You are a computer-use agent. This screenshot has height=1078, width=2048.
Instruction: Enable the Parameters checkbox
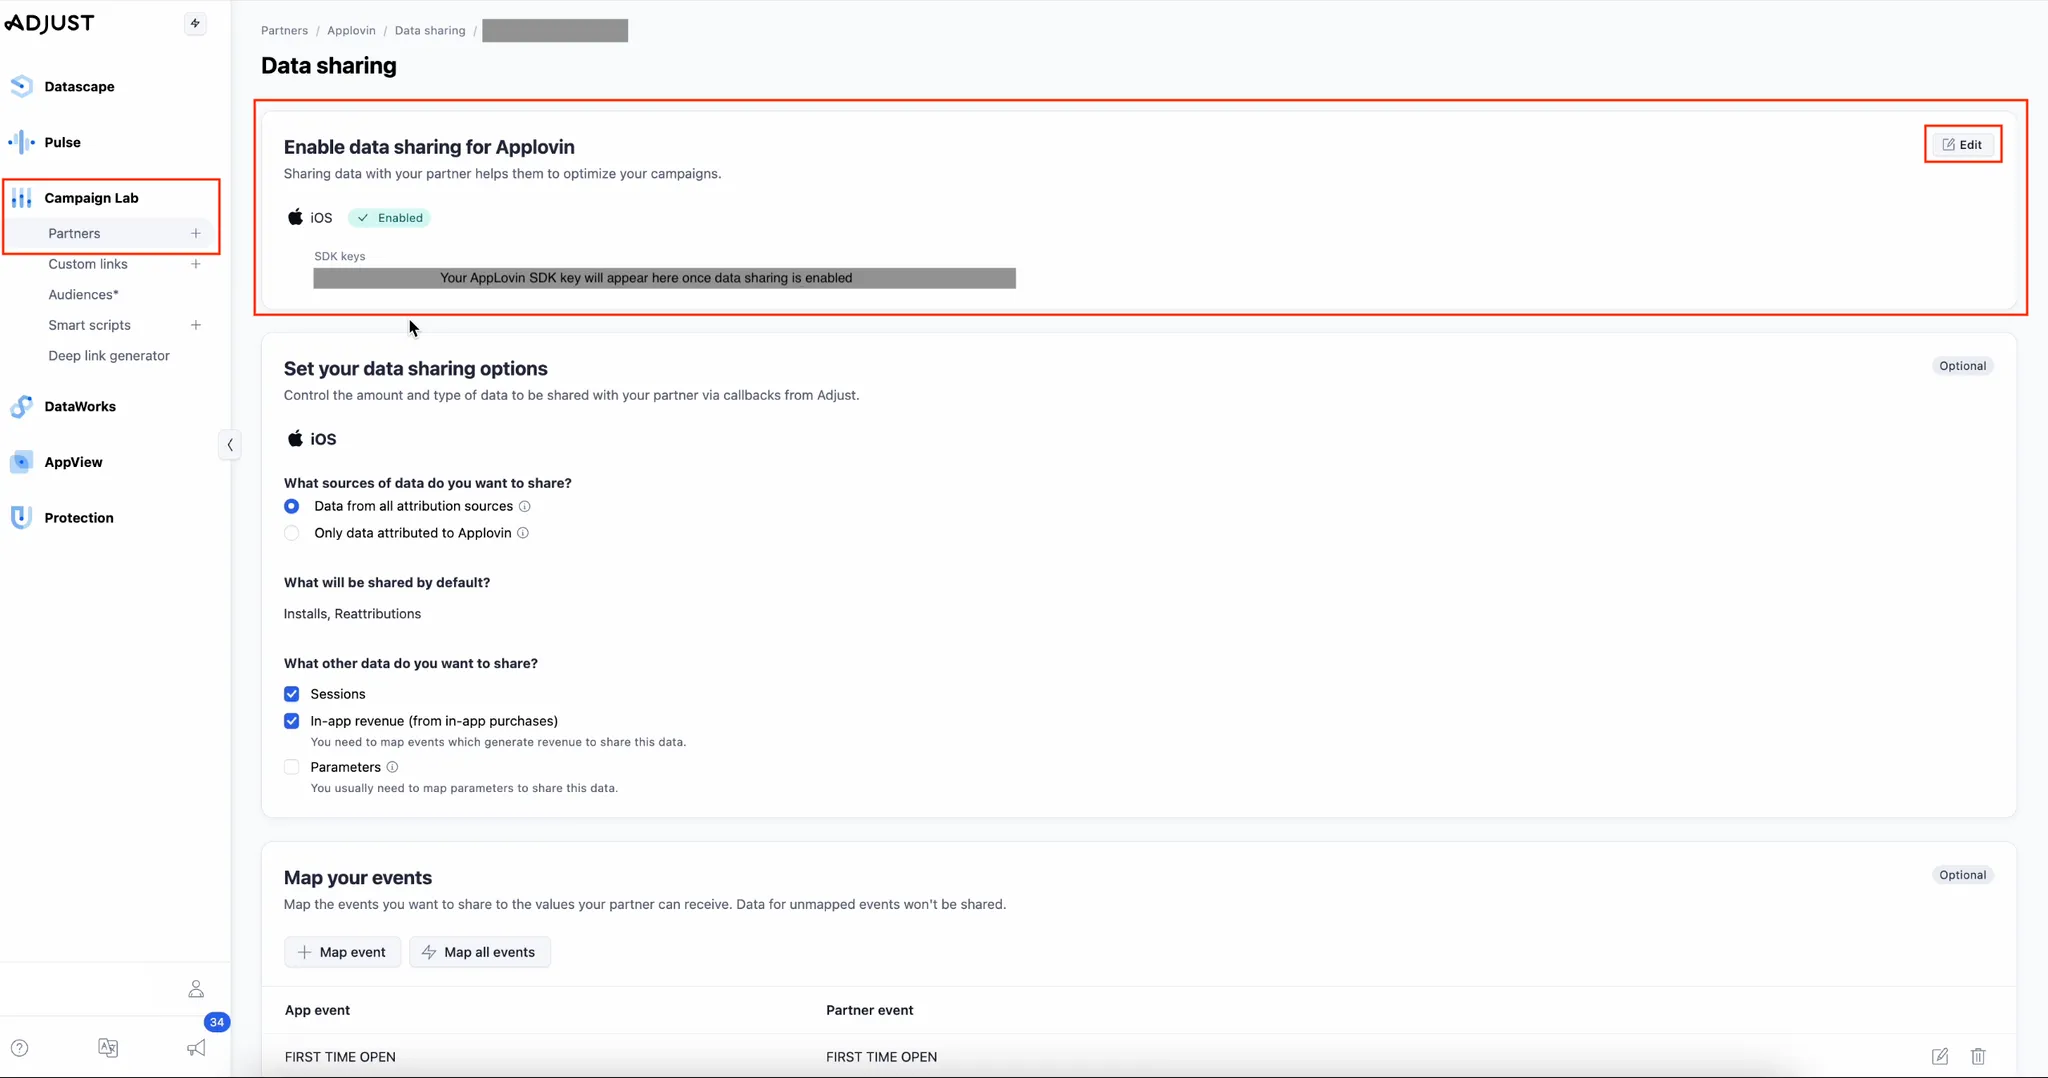click(x=291, y=767)
